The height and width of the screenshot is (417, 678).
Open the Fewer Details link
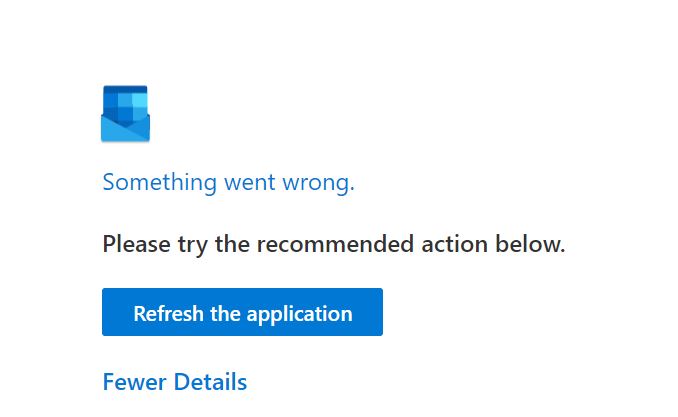pyautogui.click(x=175, y=382)
